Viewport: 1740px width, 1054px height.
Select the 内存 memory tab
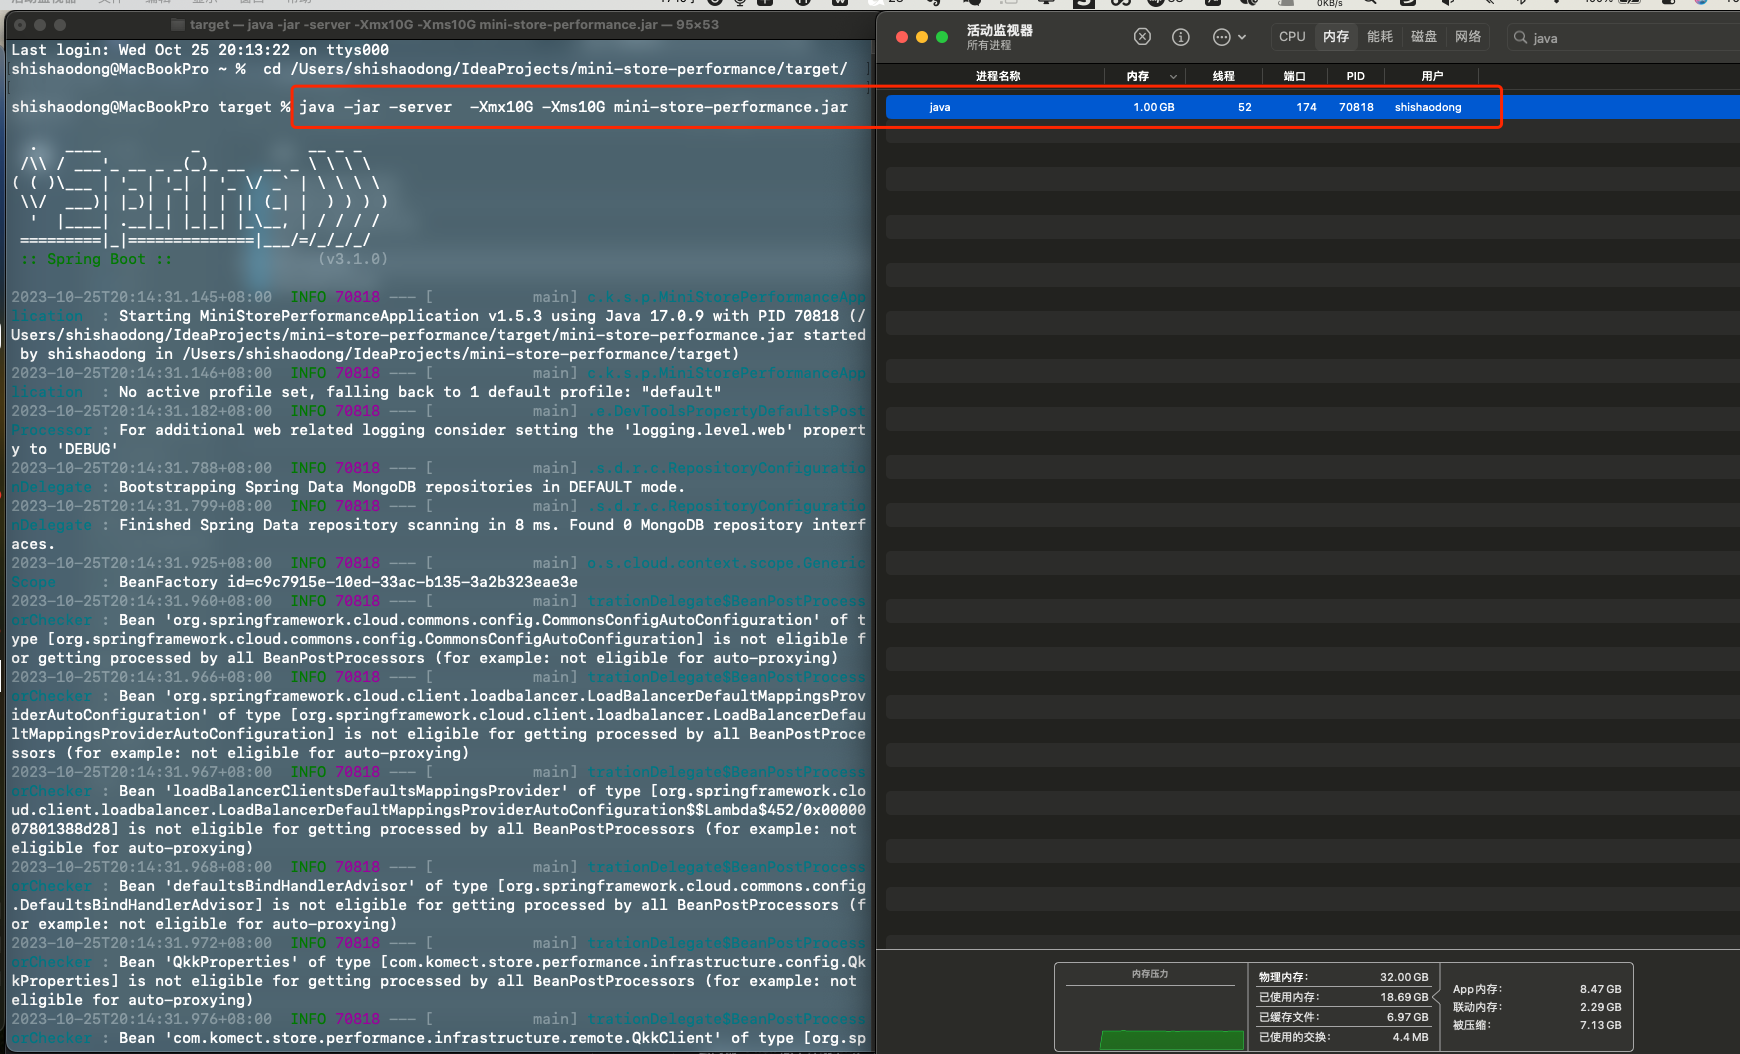click(1336, 37)
